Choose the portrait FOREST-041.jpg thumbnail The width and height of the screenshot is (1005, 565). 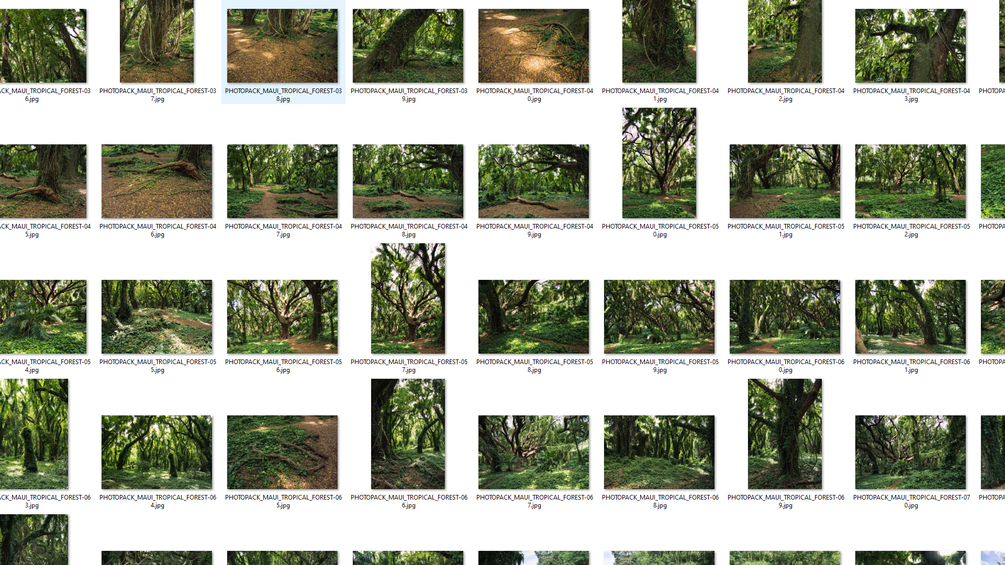click(659, 42)
